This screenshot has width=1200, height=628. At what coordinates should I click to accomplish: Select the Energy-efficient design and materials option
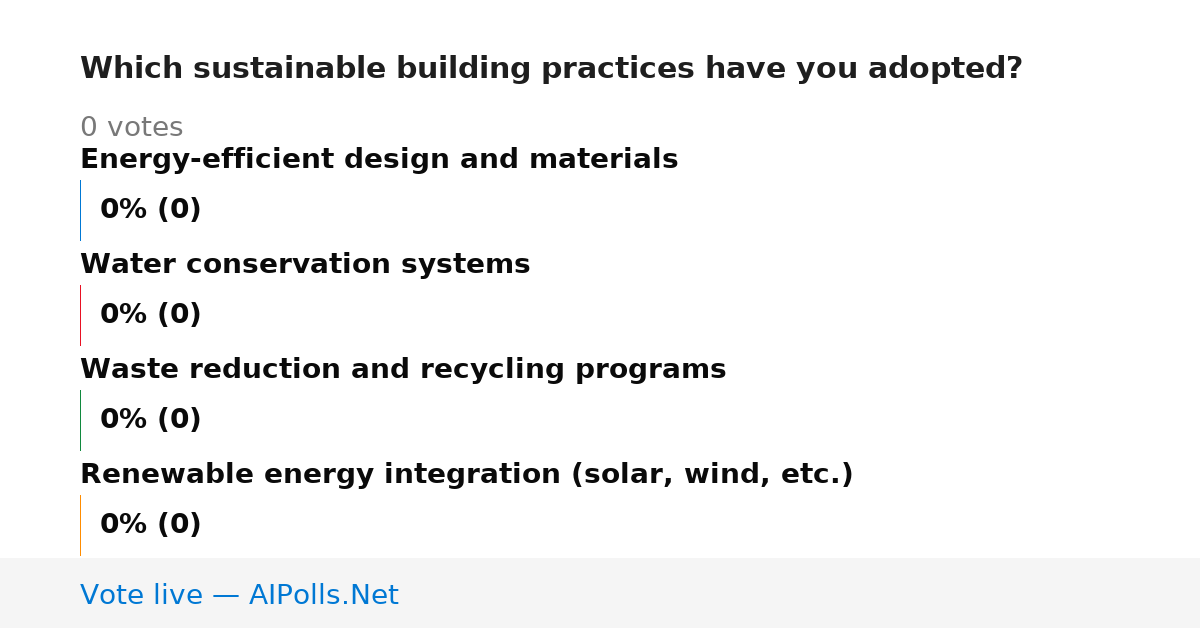379,159
